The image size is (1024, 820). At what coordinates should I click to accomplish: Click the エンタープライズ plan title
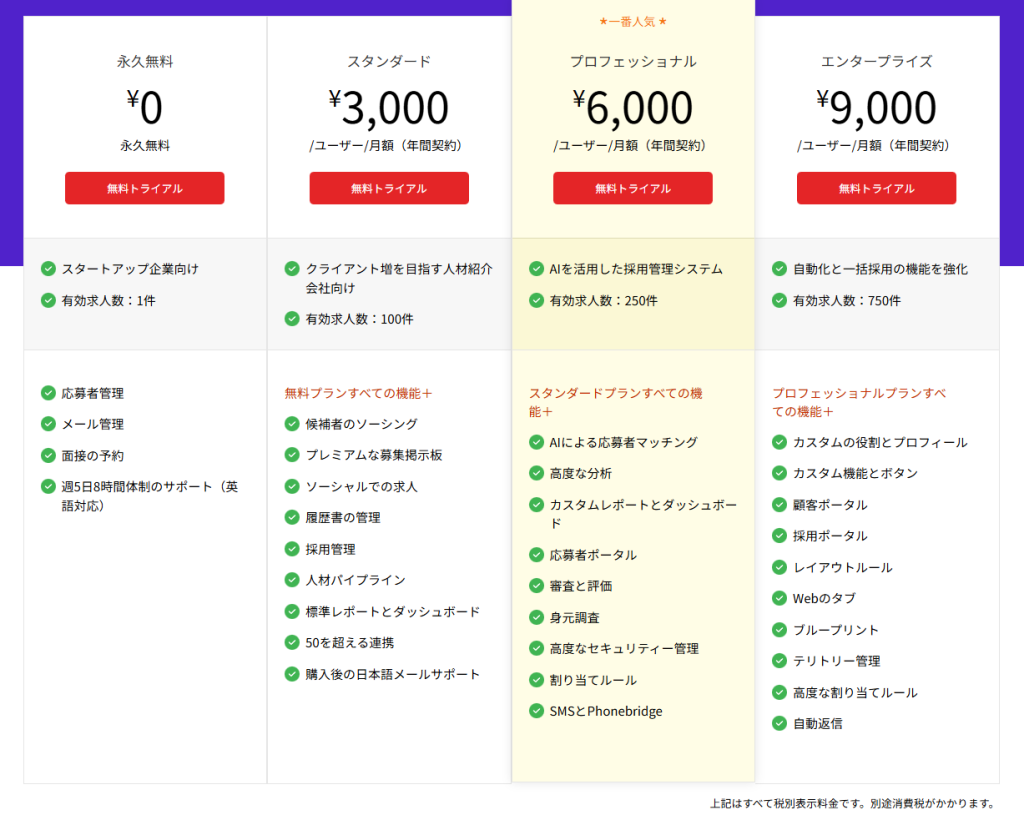876,61
